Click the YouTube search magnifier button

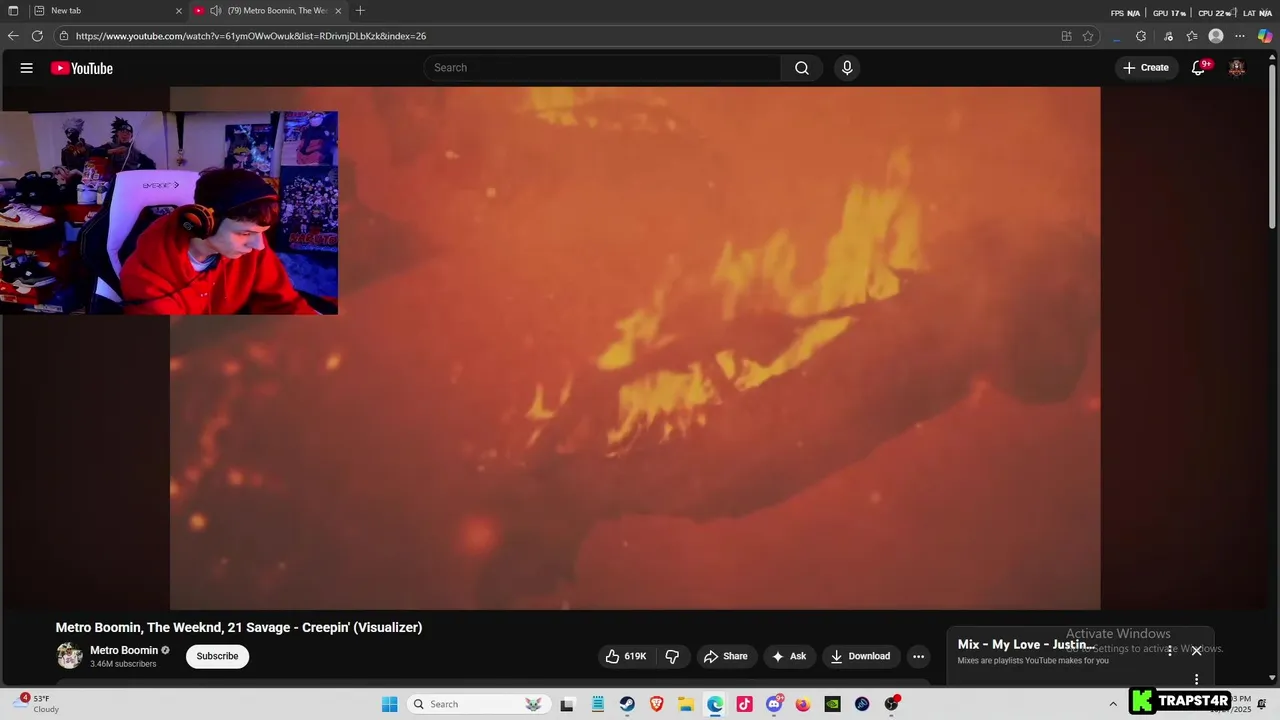pyautogui.click(x=802, y=68)
